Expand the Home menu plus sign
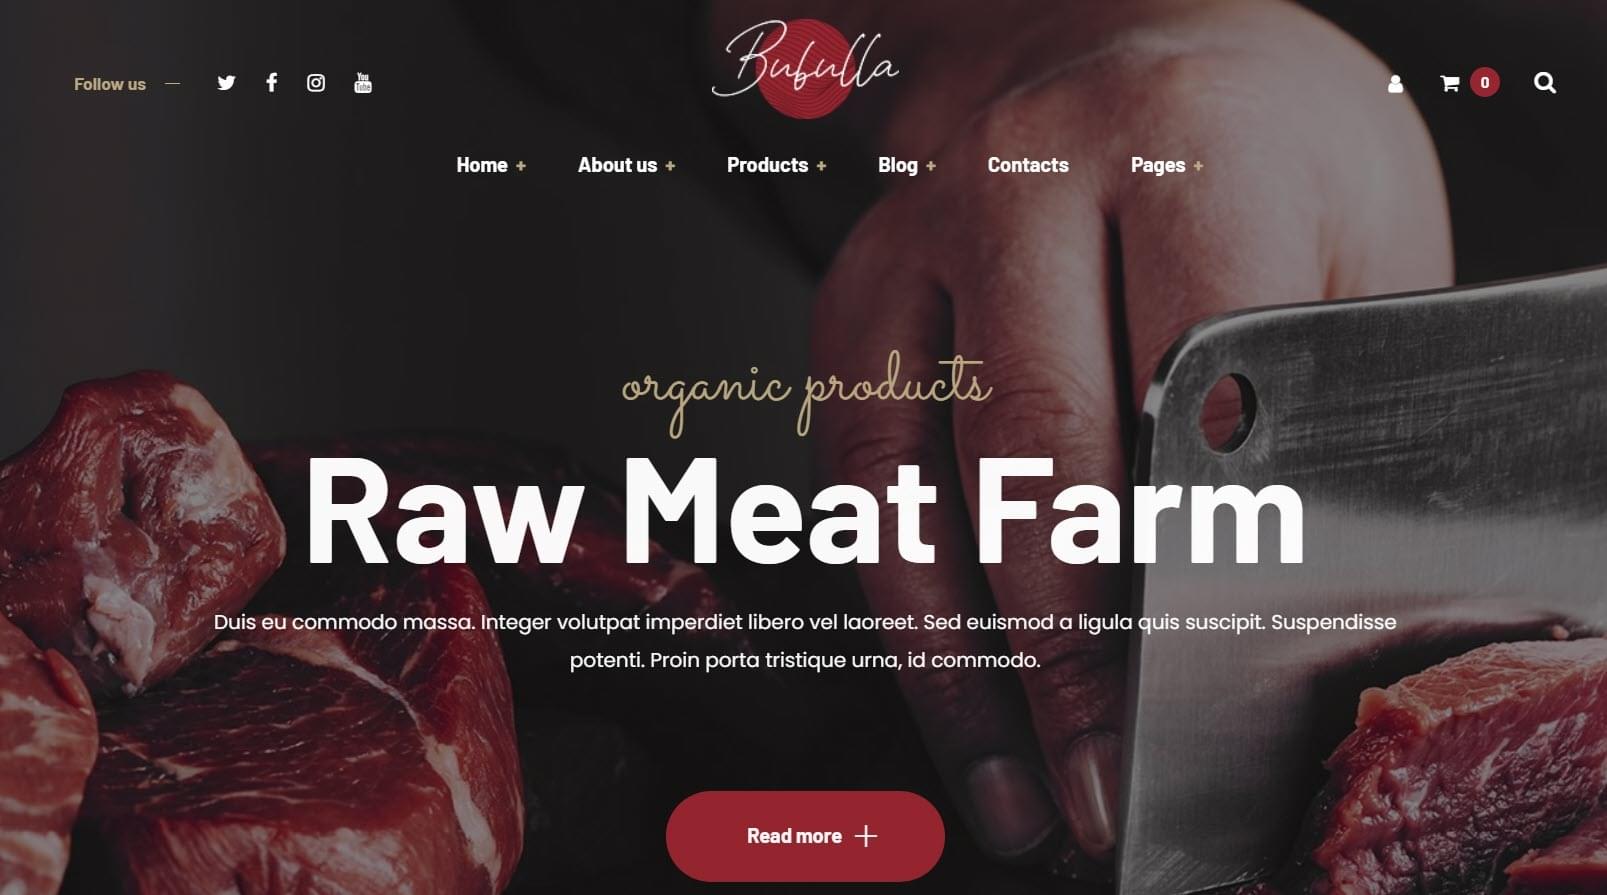1607x895 pixels. (x=521, y=166)
